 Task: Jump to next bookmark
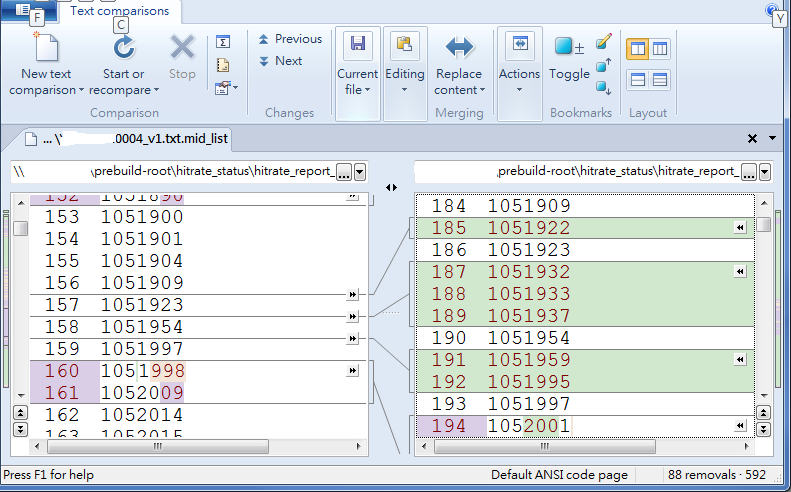click(604, 88)
